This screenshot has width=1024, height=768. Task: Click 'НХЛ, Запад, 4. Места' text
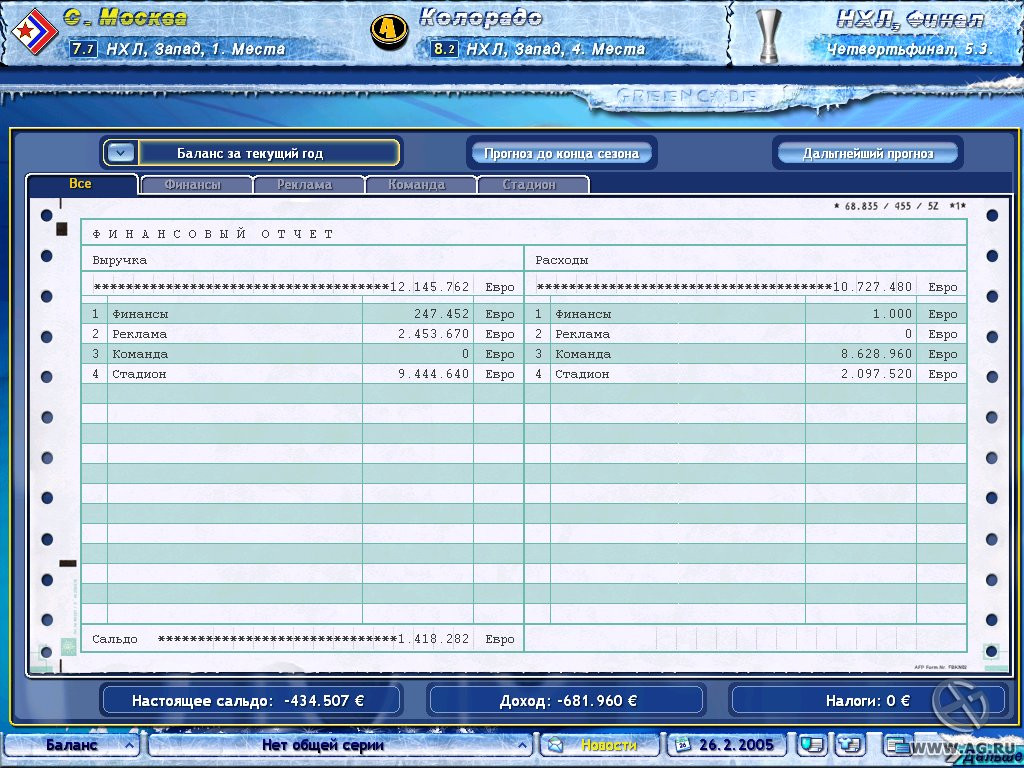[556, 48]
